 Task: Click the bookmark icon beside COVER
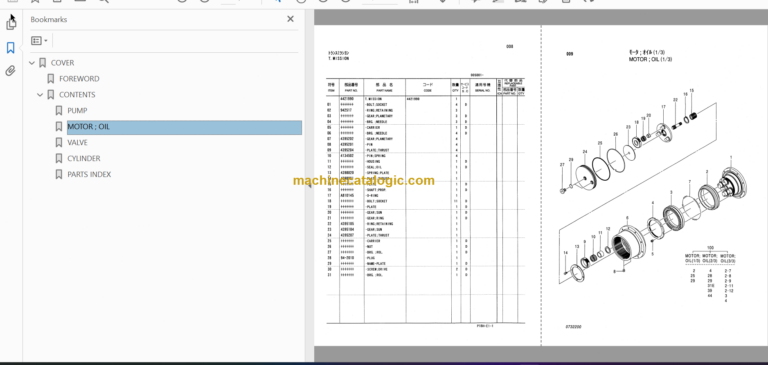[43, 63]
